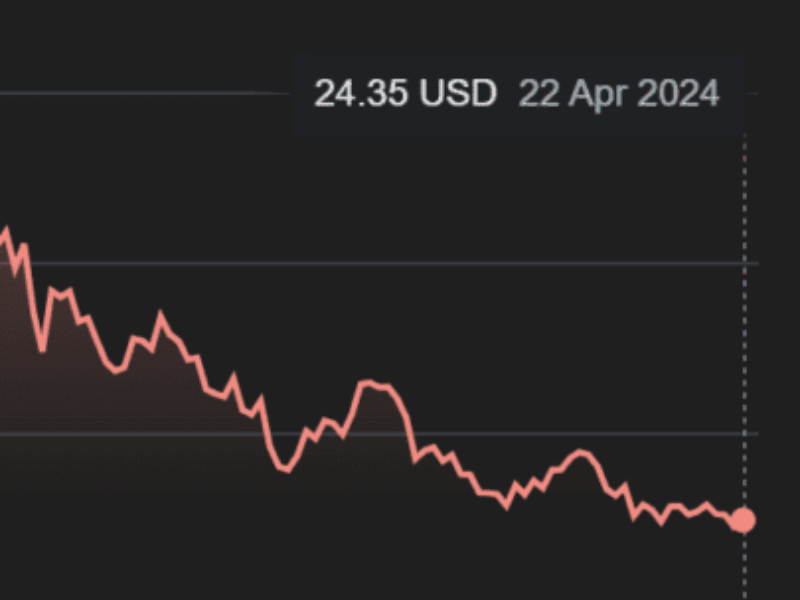Click the 24.35 USD price in tooltip
This screenshot has width=800, height=600.
pyautogui.click(x=405, y=94)
